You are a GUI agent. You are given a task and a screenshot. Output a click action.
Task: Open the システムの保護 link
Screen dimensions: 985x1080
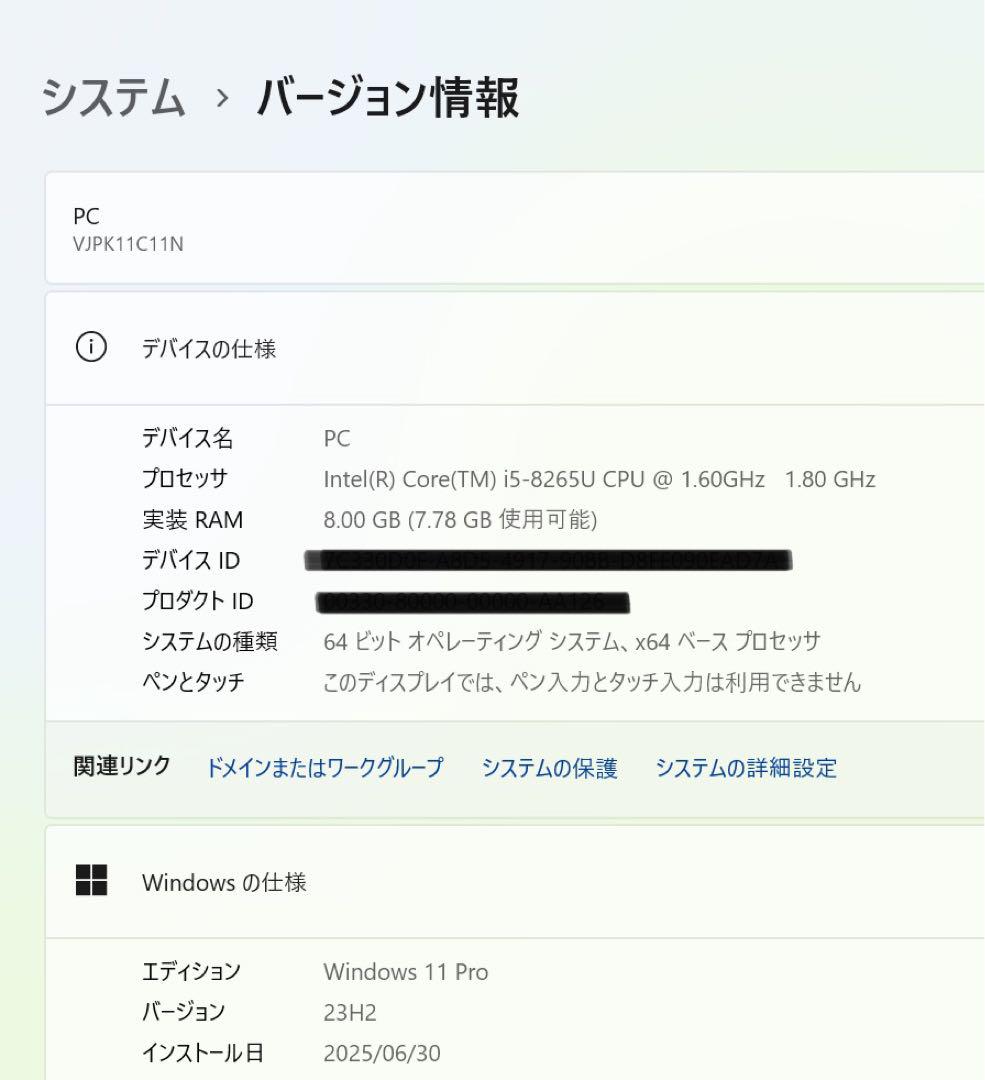tap(549, 767)
